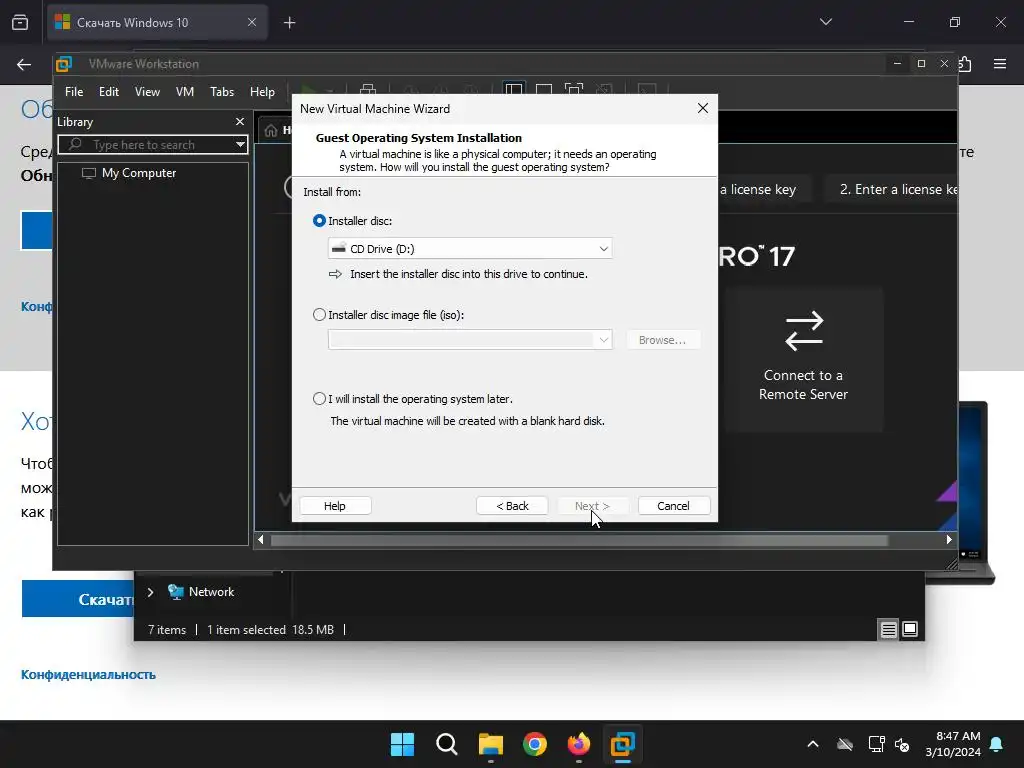
Task: Click the VMware Workstation title bar icon
Action: click(64, 64)
